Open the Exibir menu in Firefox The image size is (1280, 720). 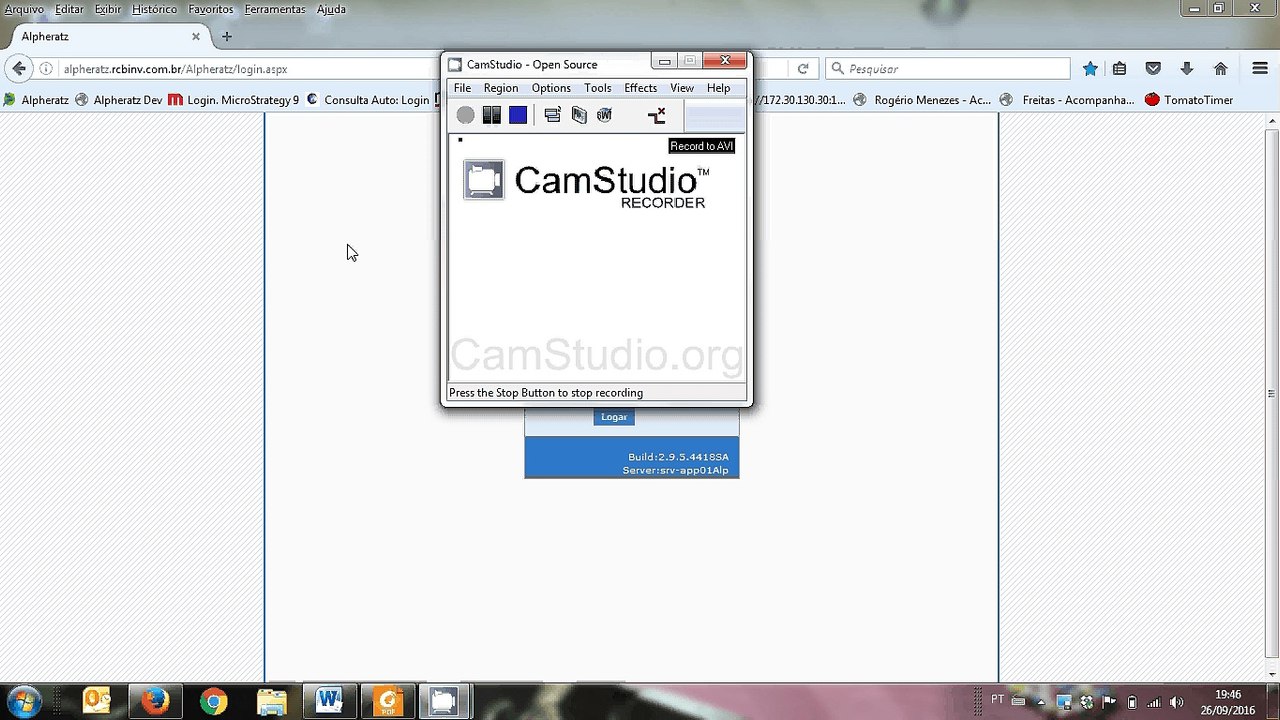(x=108, y=9)
